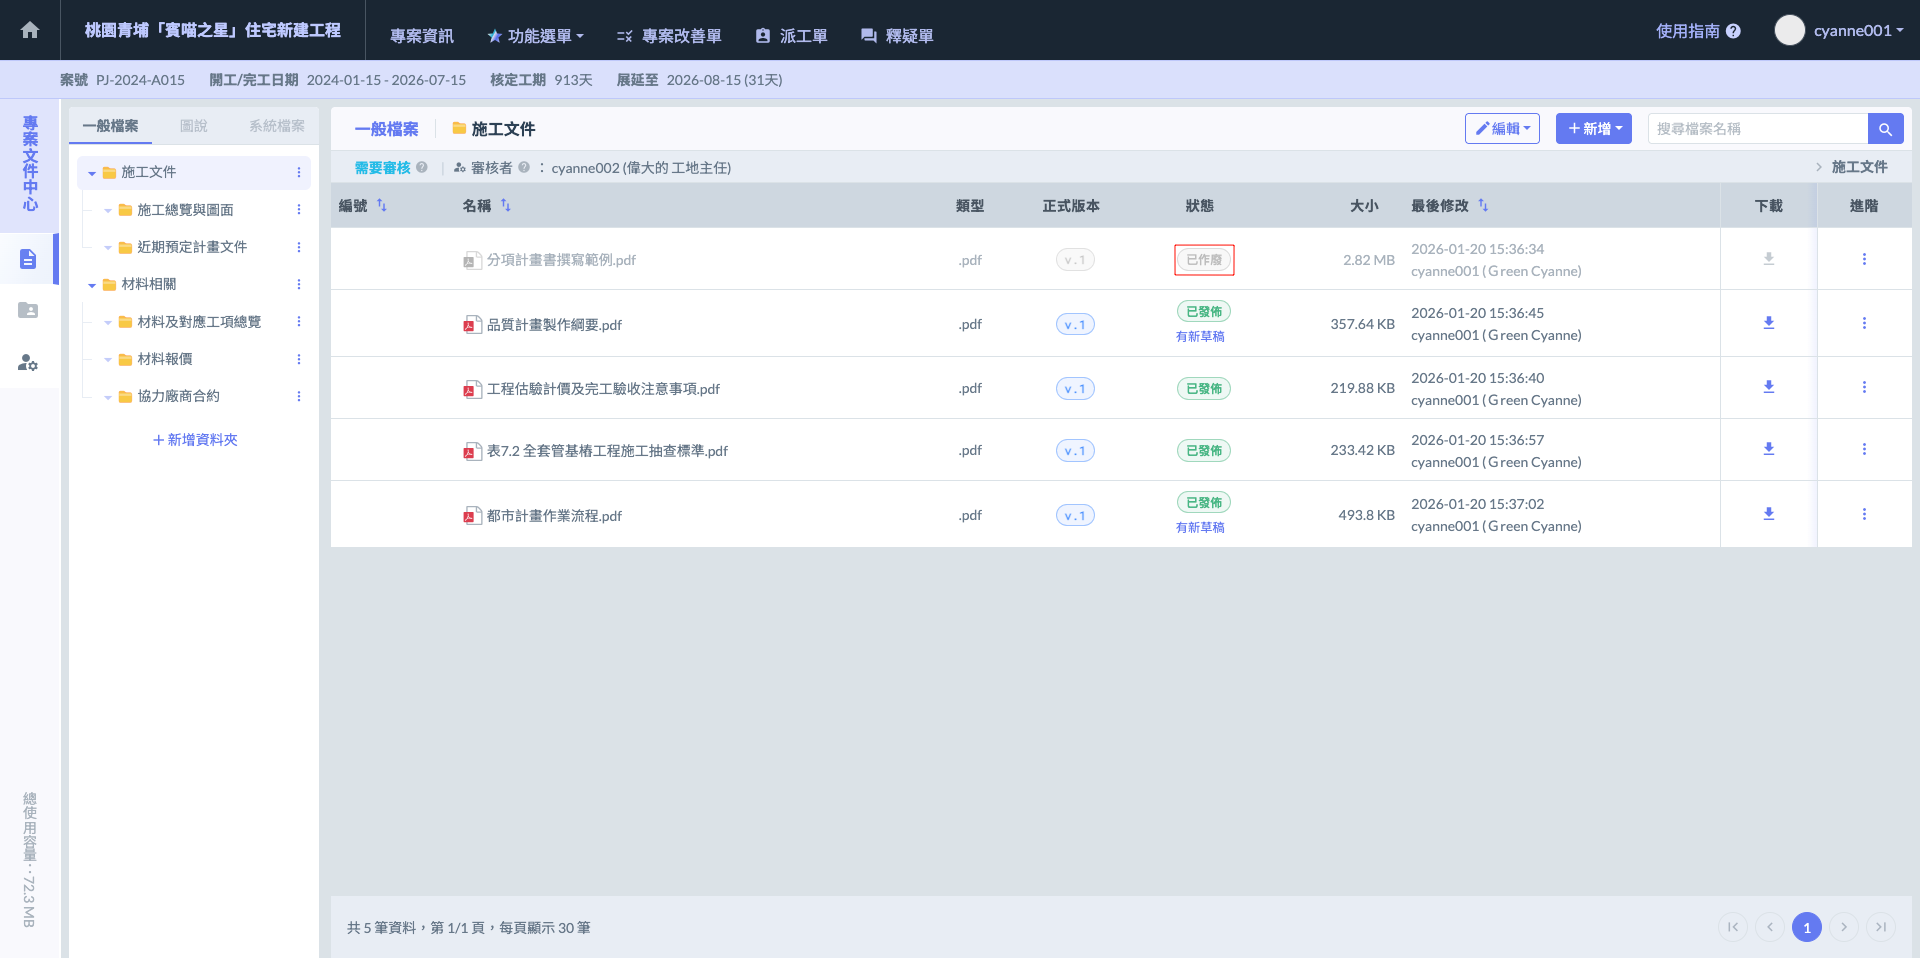Collapse the 材料相關 folder tree
Screen dimensions: 1920x958
click(92, 285)
